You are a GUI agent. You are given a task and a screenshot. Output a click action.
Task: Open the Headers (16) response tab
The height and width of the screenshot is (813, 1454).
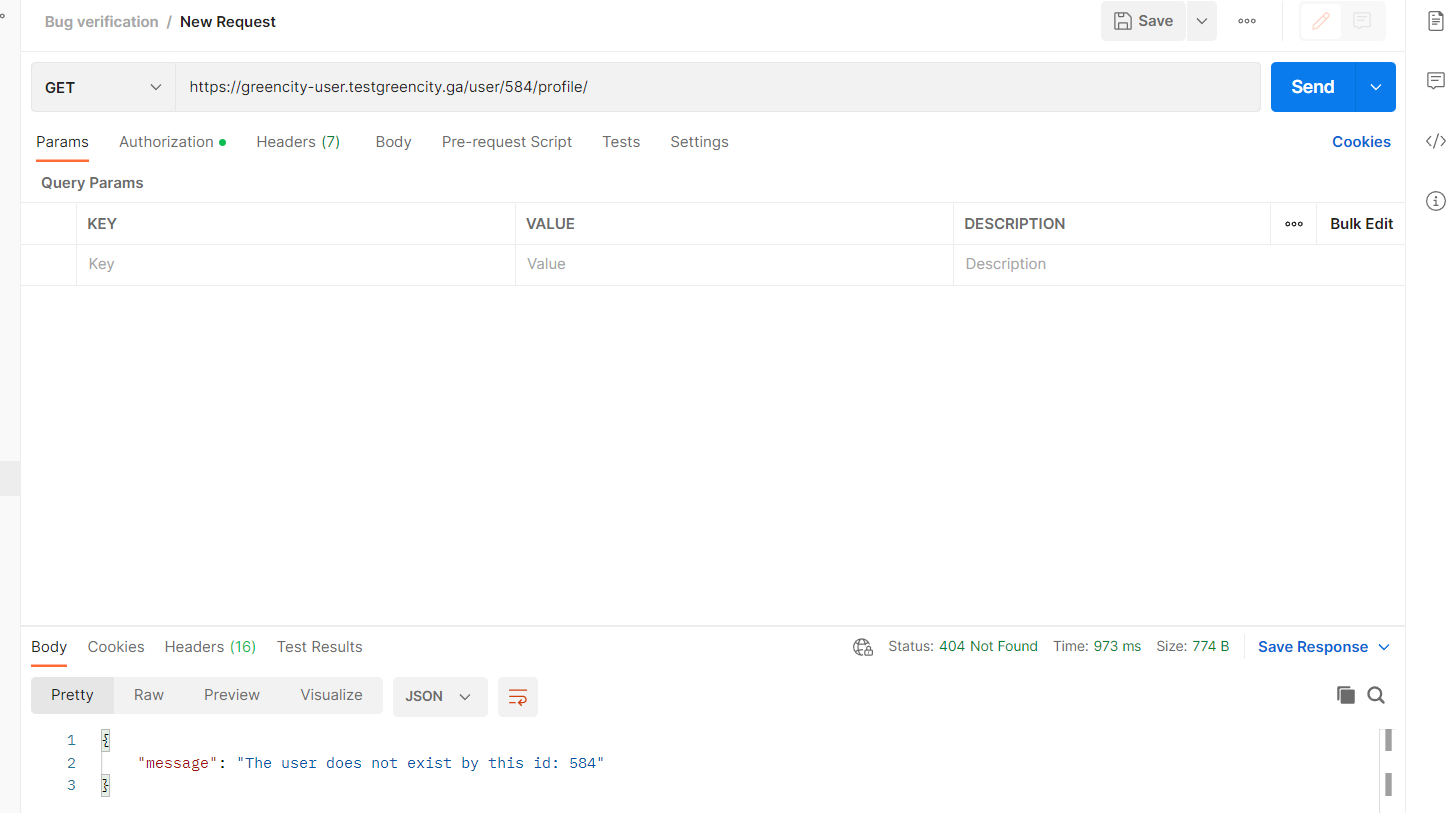[x=210, y=646]
